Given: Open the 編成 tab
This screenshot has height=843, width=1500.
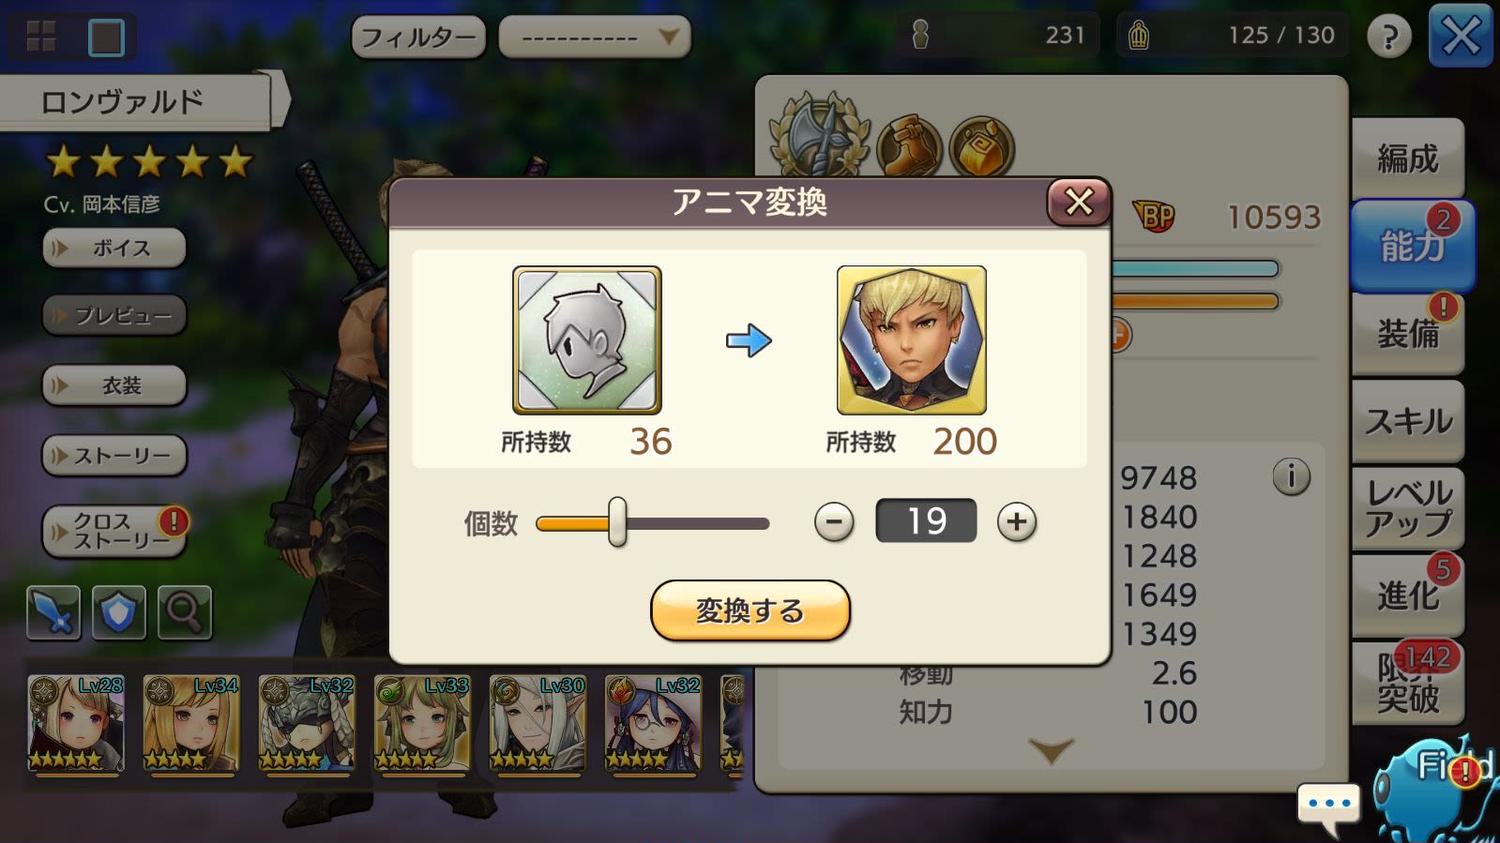Looking at the screenshot, I should [1407, 158].
